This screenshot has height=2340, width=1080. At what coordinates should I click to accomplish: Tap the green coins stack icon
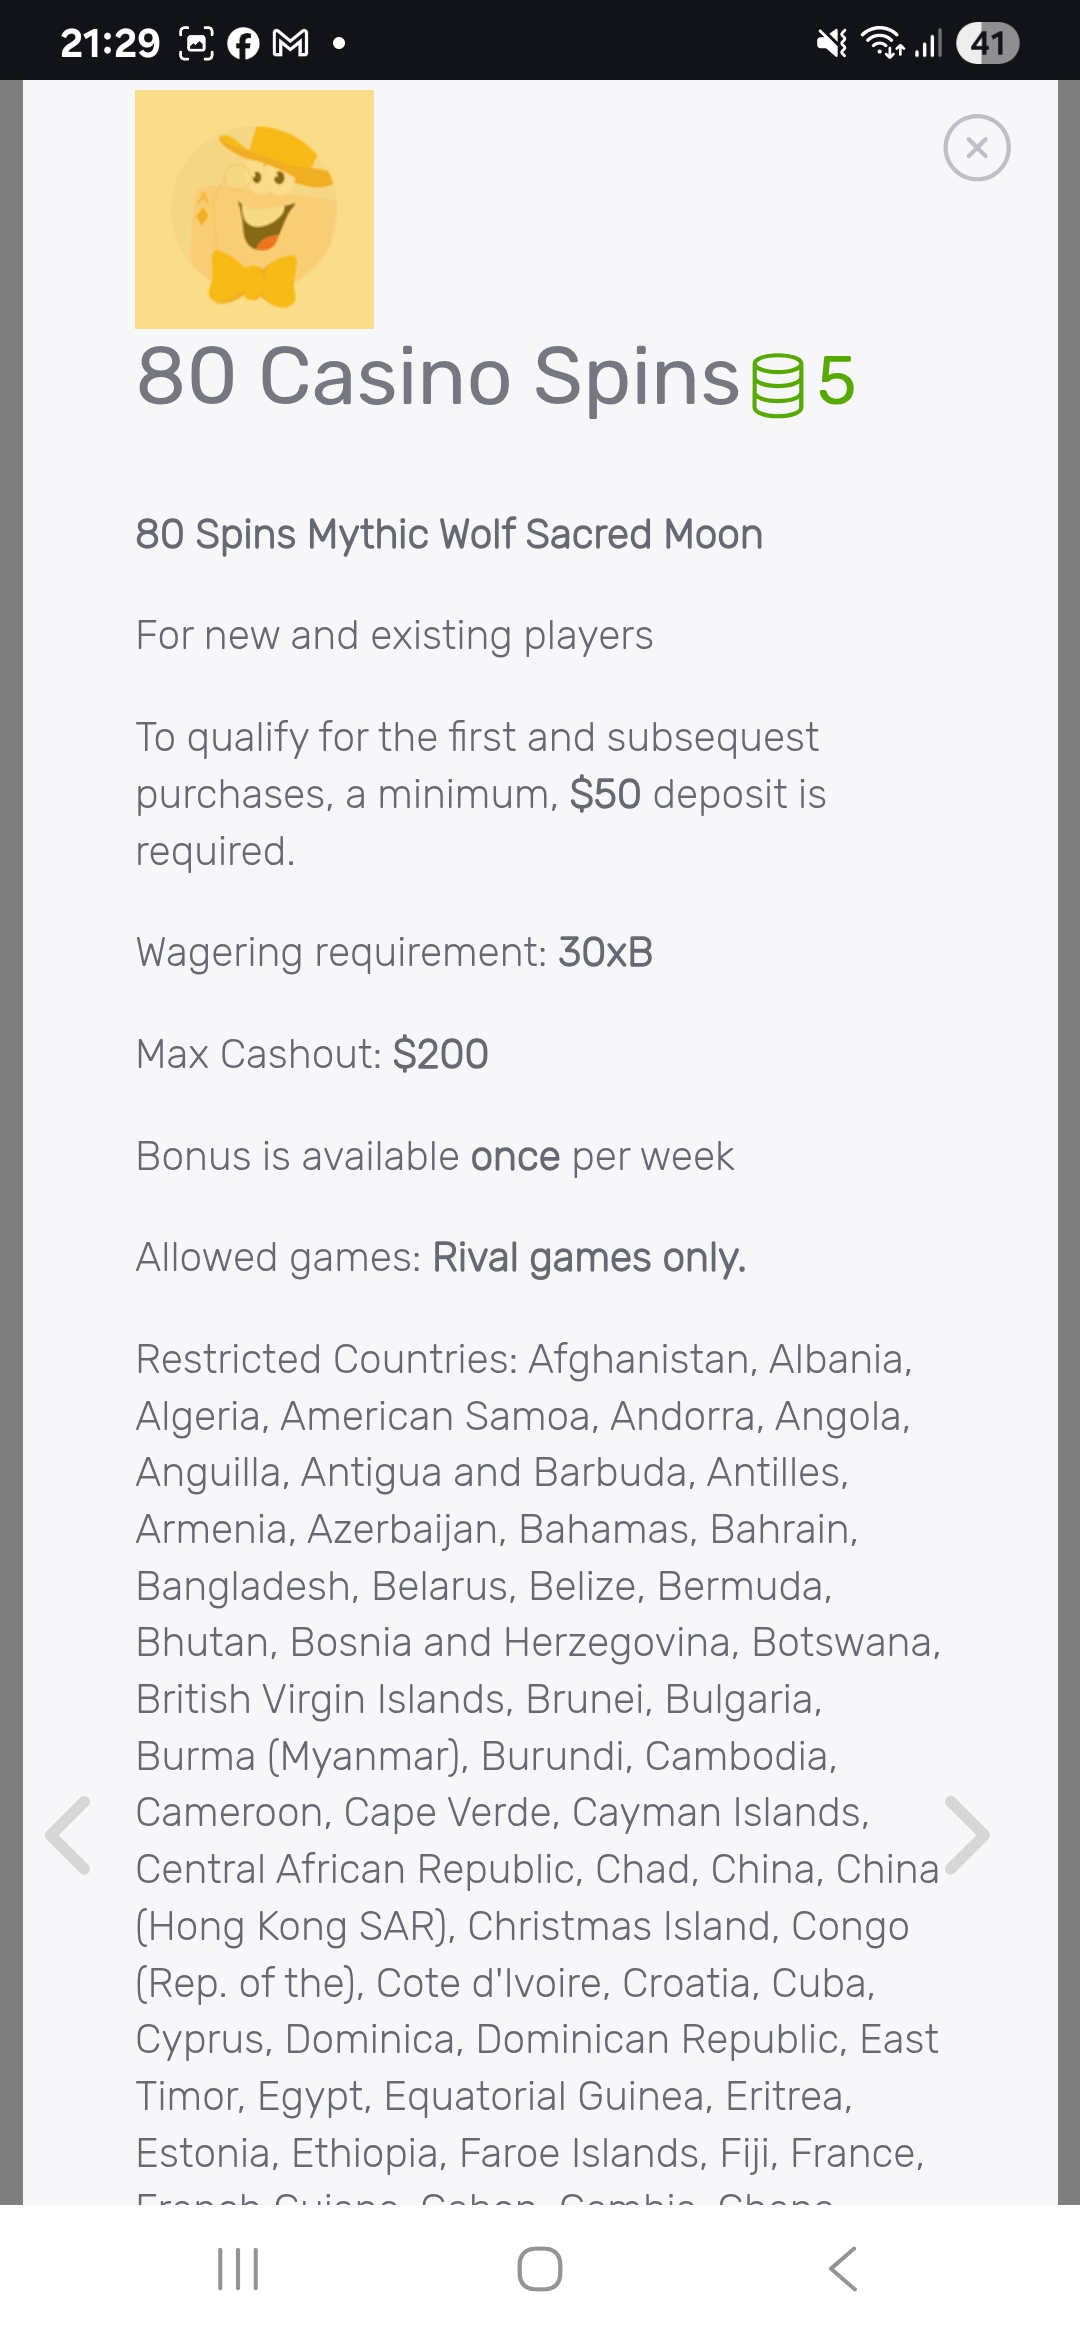(x=777, y=385)
